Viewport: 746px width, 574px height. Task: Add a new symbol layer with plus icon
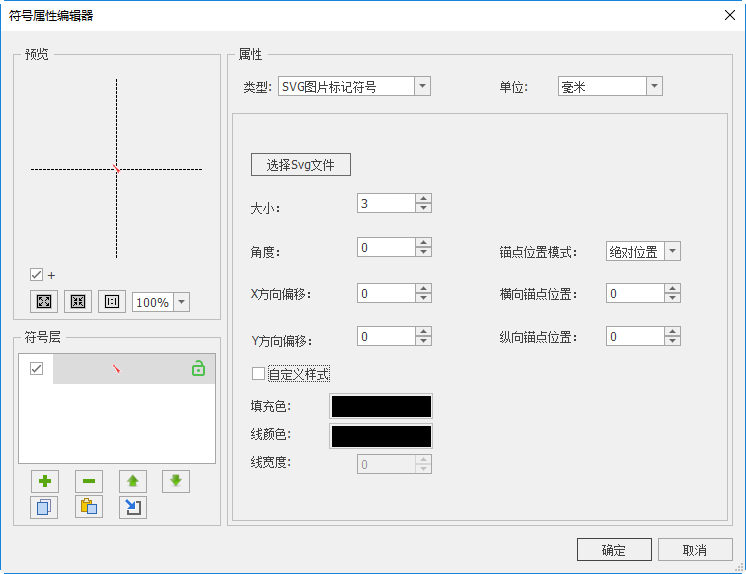44,481
